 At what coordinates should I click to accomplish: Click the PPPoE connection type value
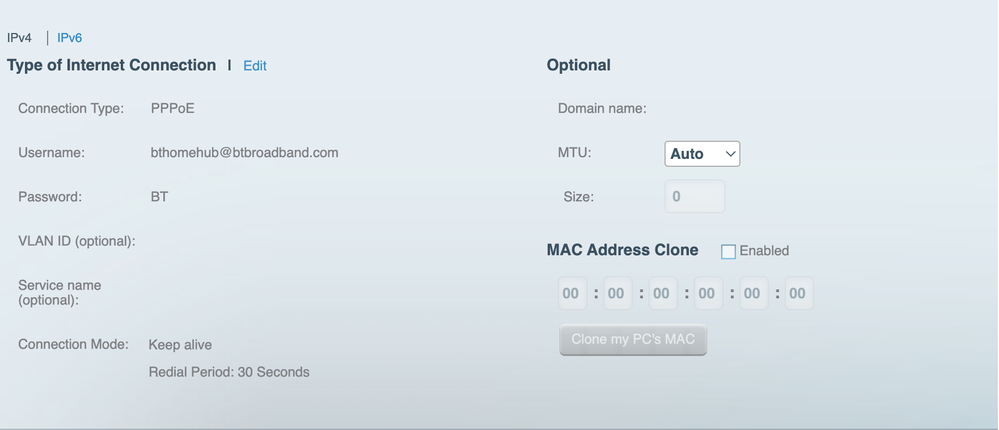click(x=172, y=109)
